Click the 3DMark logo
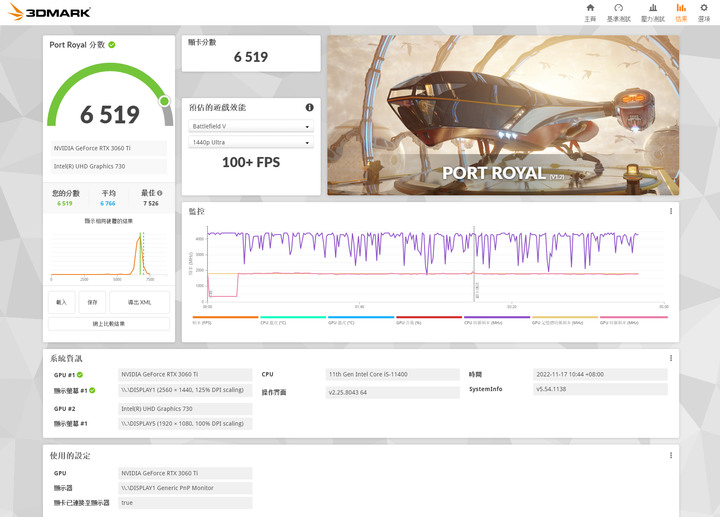Screen dimensions: 720x517 (x=48, y=12)
